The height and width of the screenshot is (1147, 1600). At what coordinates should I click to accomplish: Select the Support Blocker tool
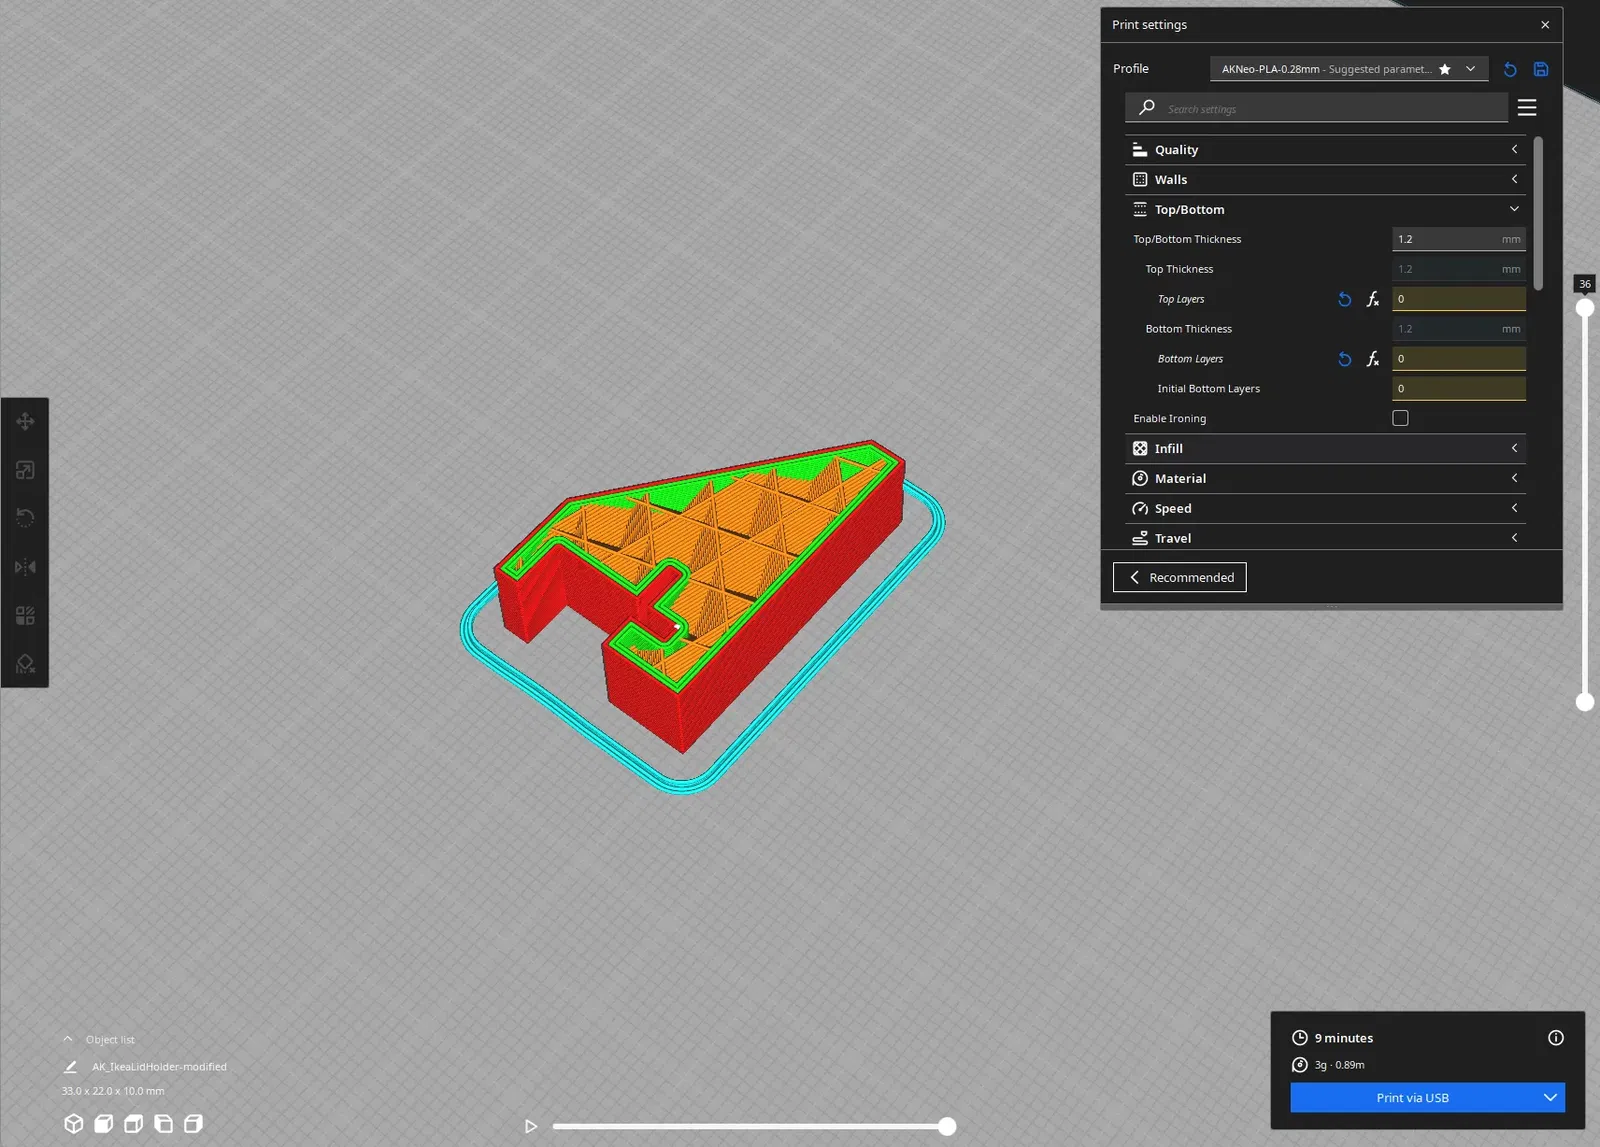point(25,663)
